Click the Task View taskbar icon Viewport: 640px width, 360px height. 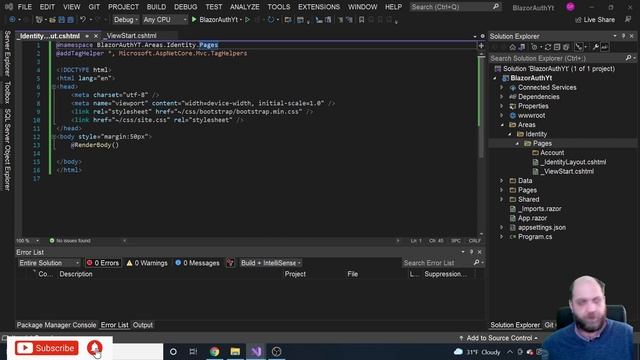[x=193, y=351]
